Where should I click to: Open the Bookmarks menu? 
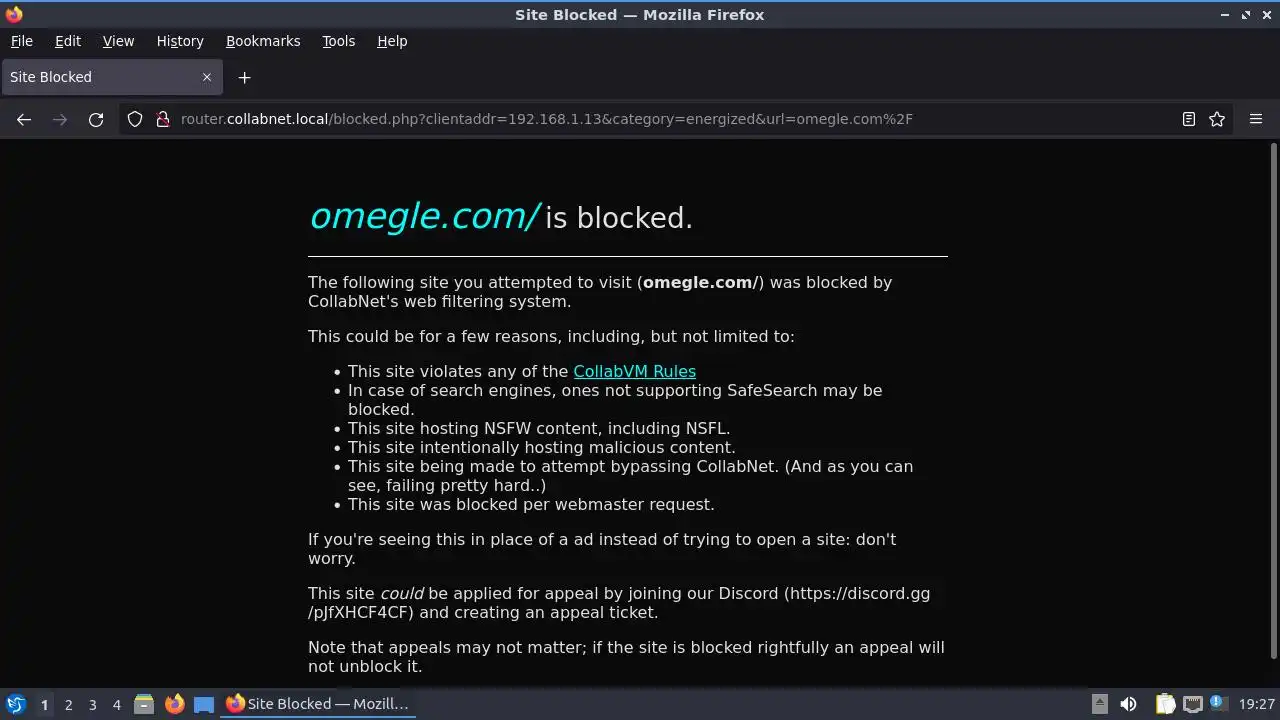click(263, 41)
